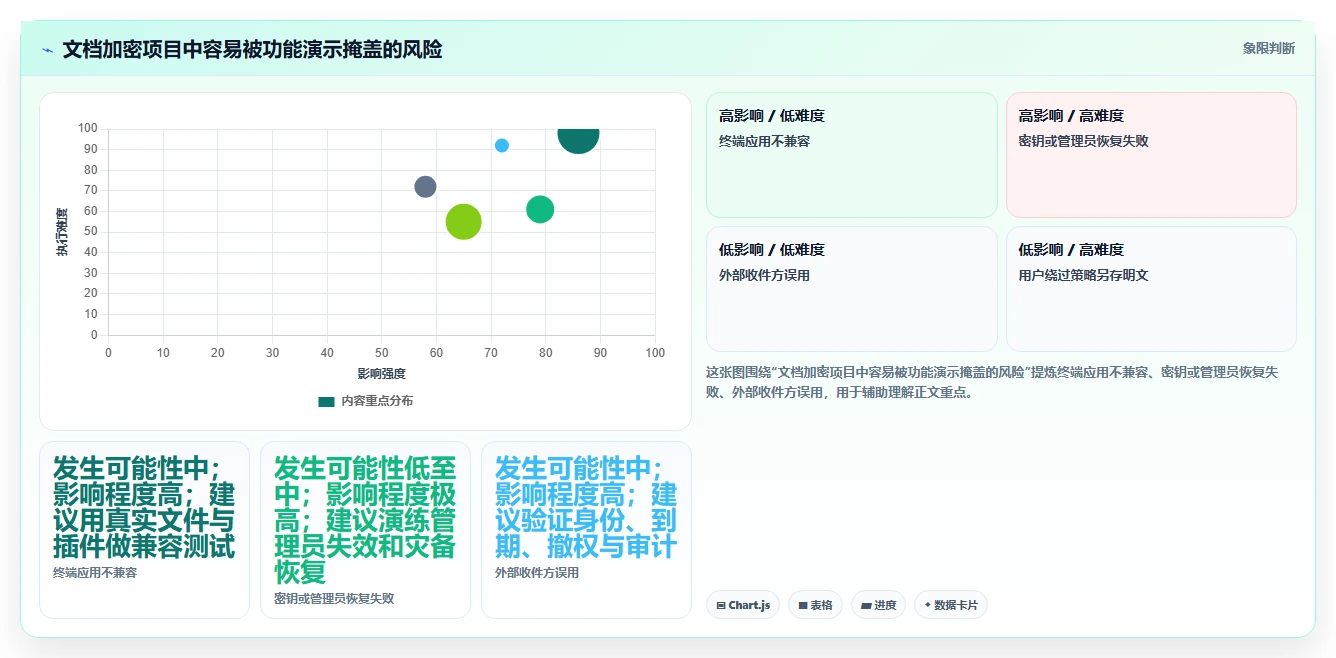This screenshot has height=658, width=1336.
Task: Click the summary paragraph beginning 这张图围绕
Action: coord(992,382)
